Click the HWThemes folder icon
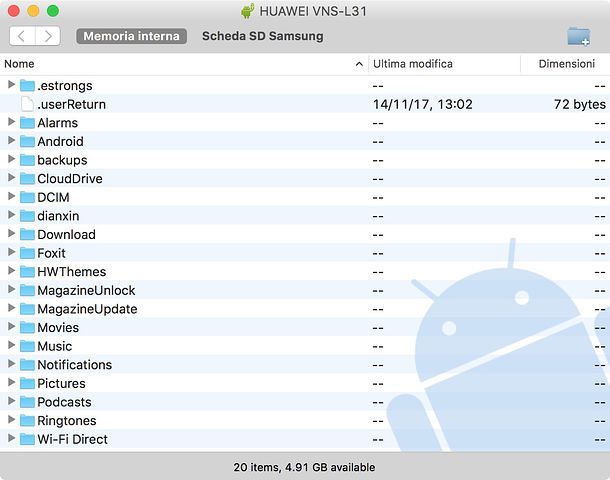The width and height of the screenshot is (610, 480). [x=27, y=272]
